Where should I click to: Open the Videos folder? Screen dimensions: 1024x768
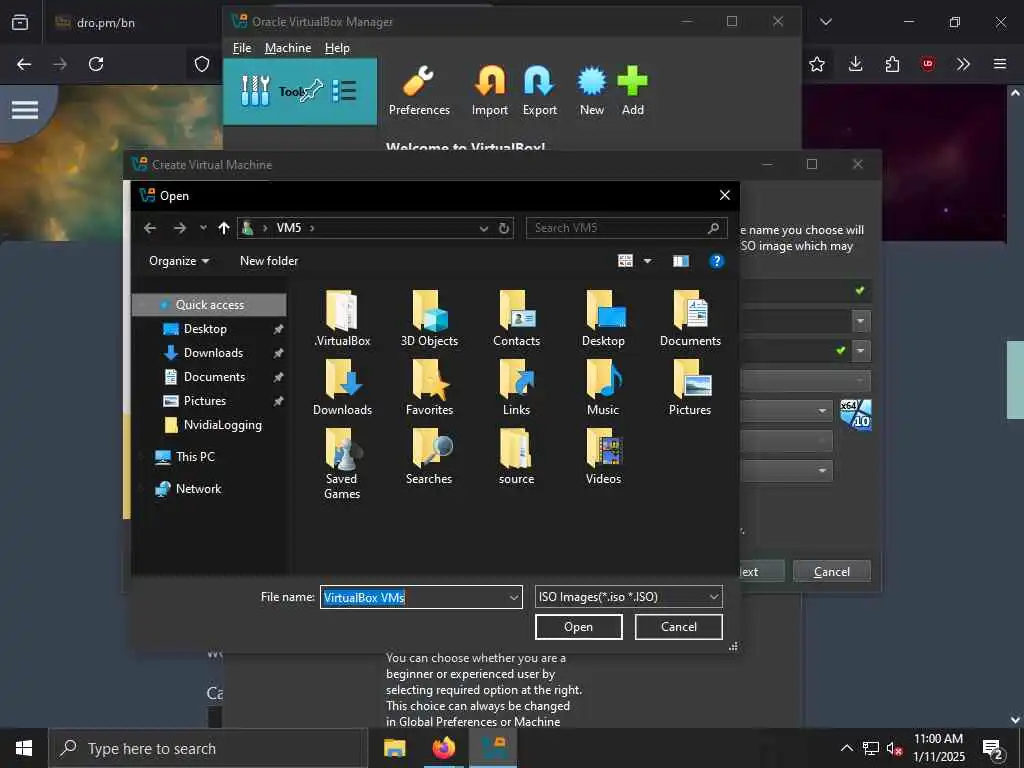(603, 457)
